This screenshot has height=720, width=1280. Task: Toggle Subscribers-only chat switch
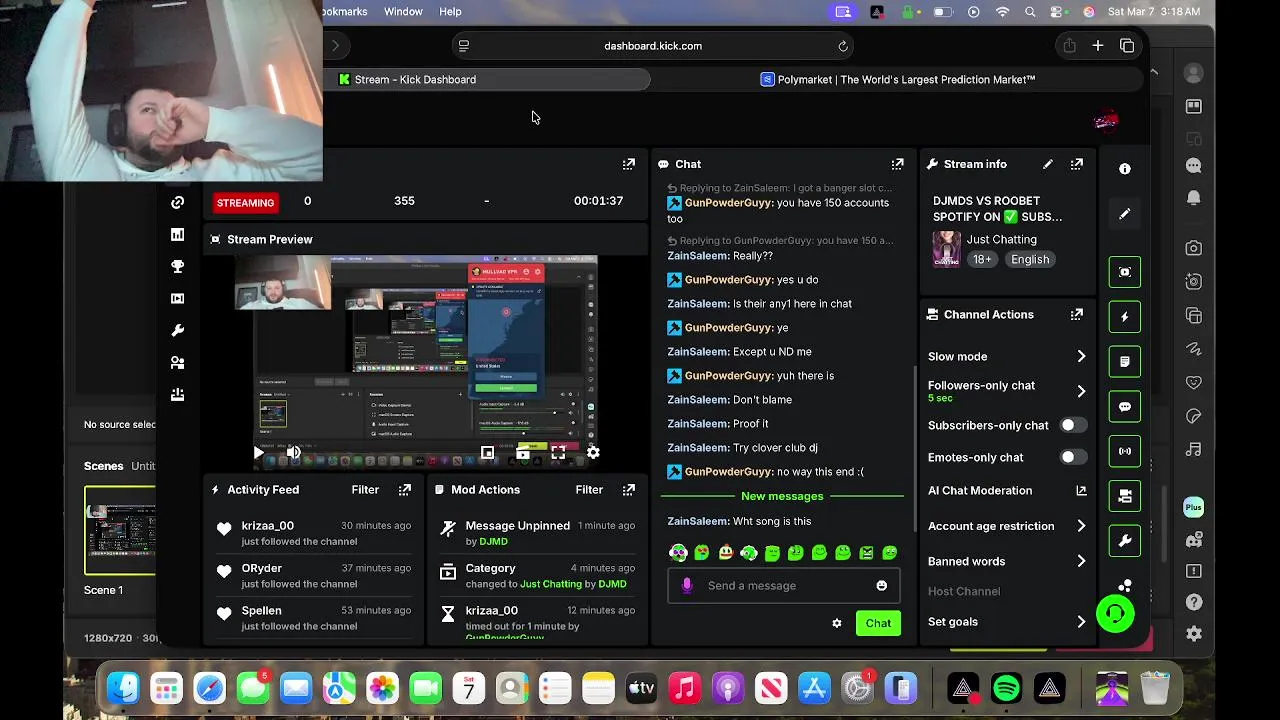click(1073, 425)
